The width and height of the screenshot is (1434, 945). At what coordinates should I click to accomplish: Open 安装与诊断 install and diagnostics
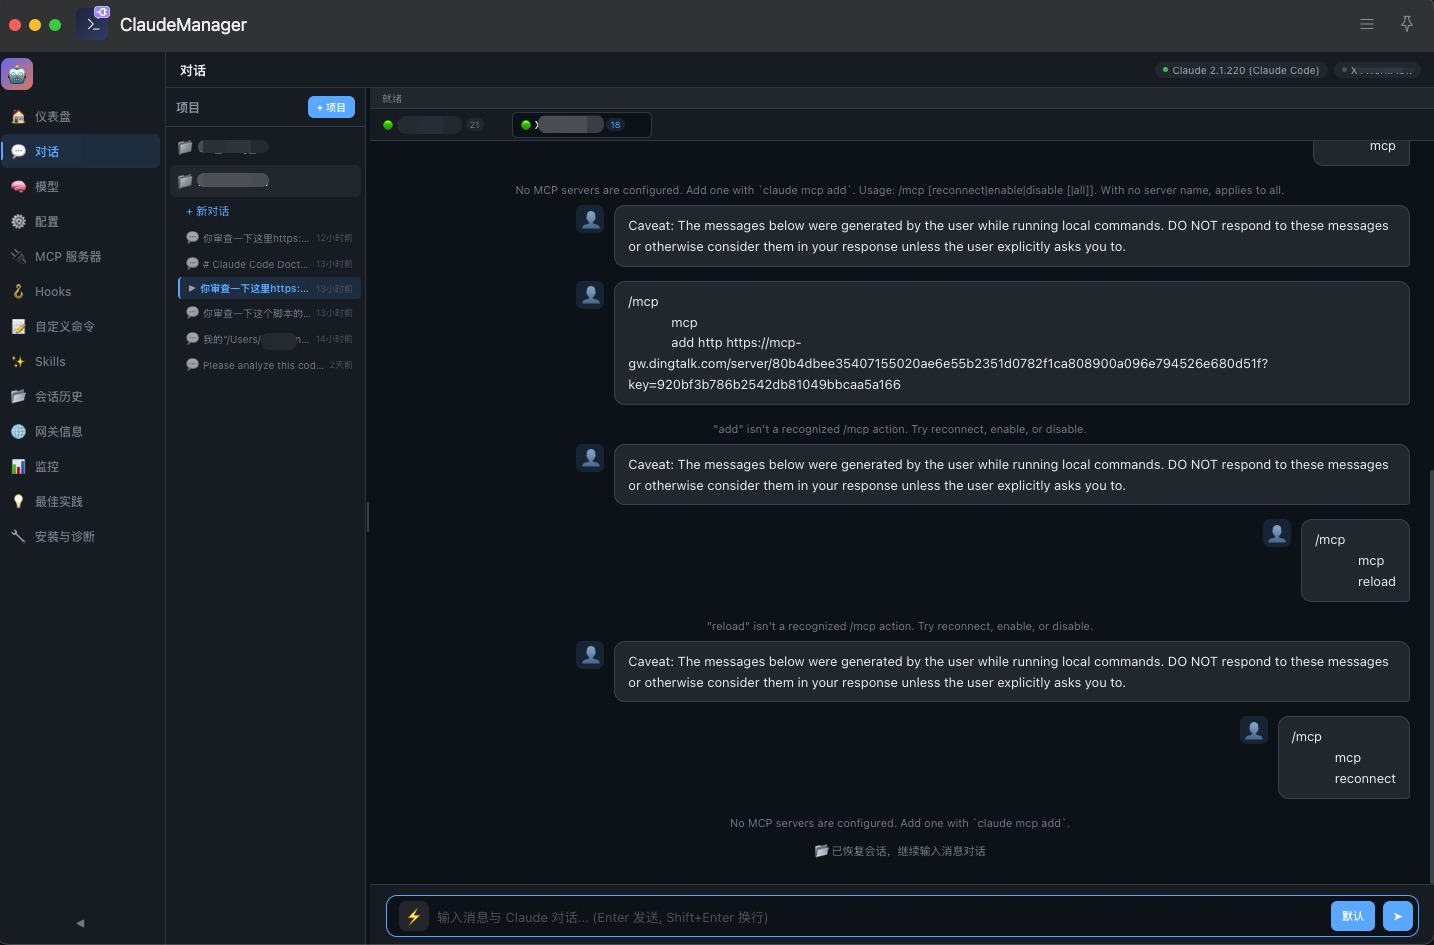coord(80,537)
